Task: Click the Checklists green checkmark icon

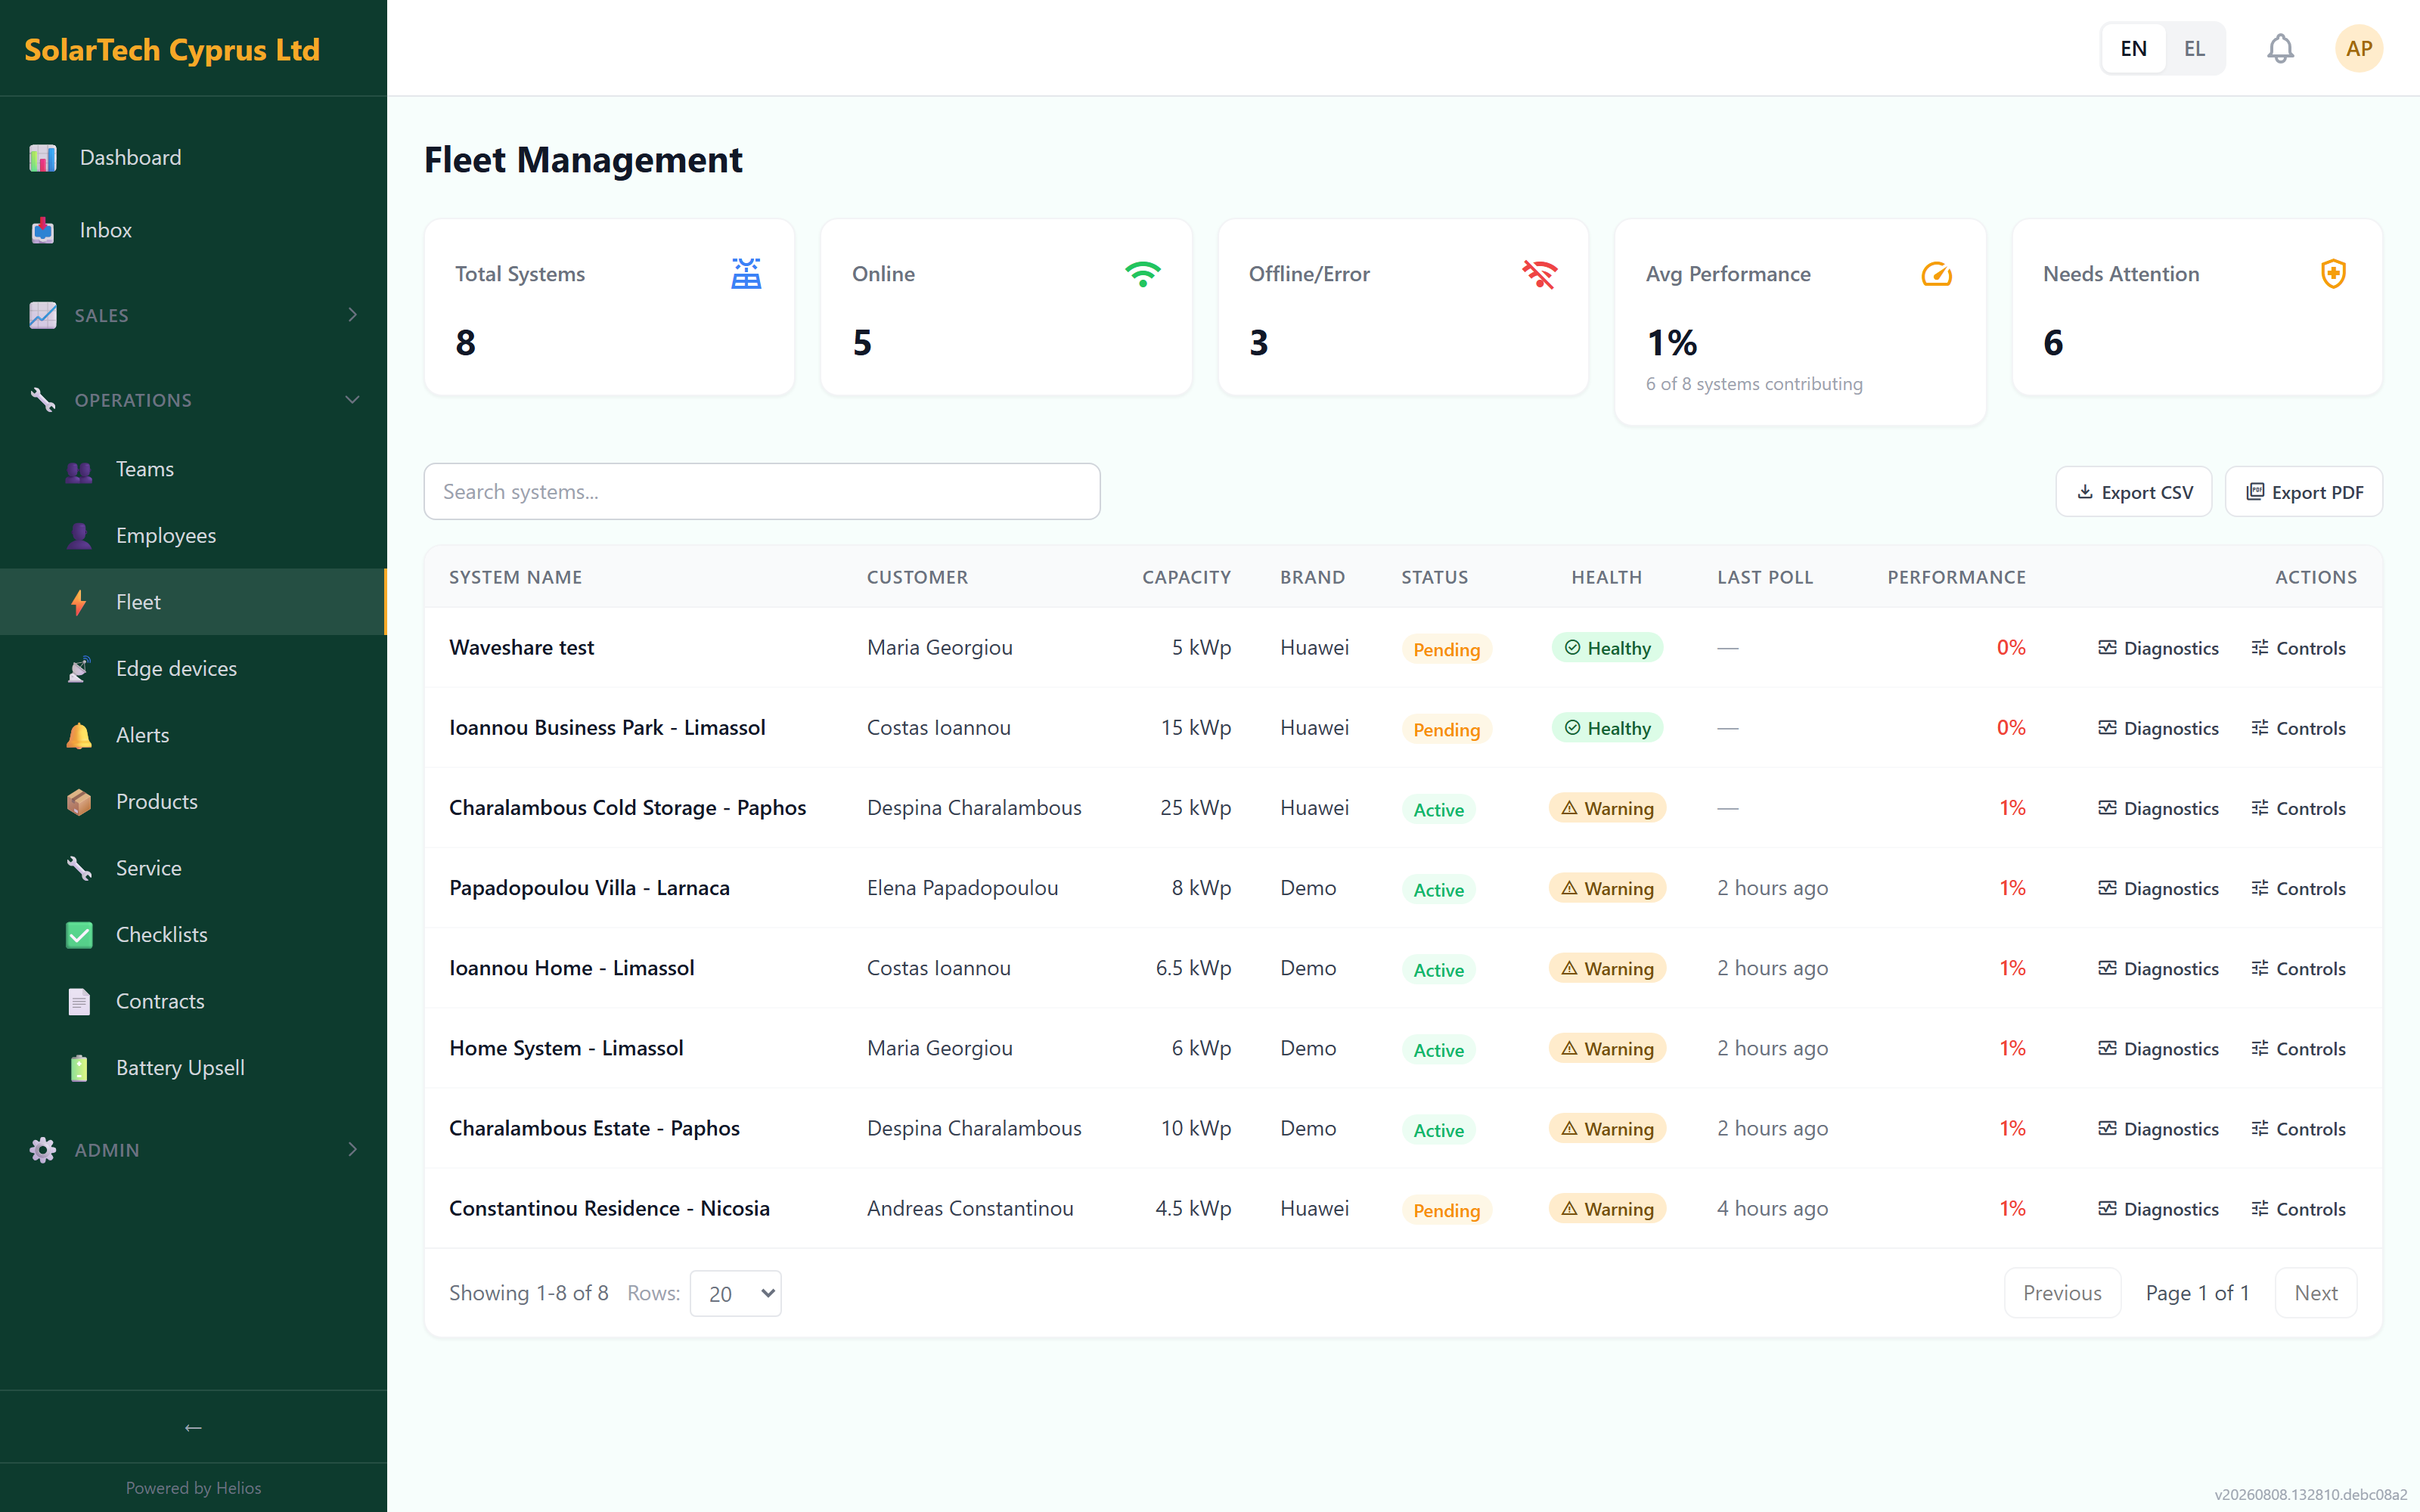Action: click(x=79, y=935)
